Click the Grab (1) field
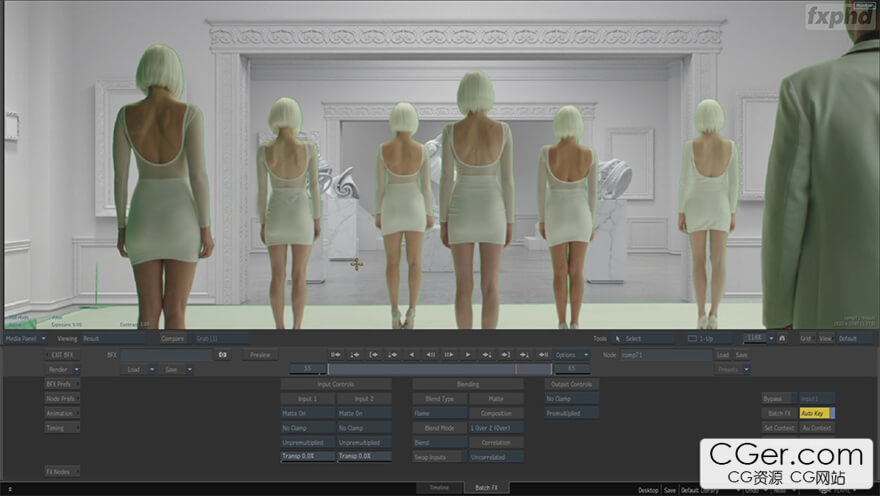The image size is (880, 496). (220, 338)
